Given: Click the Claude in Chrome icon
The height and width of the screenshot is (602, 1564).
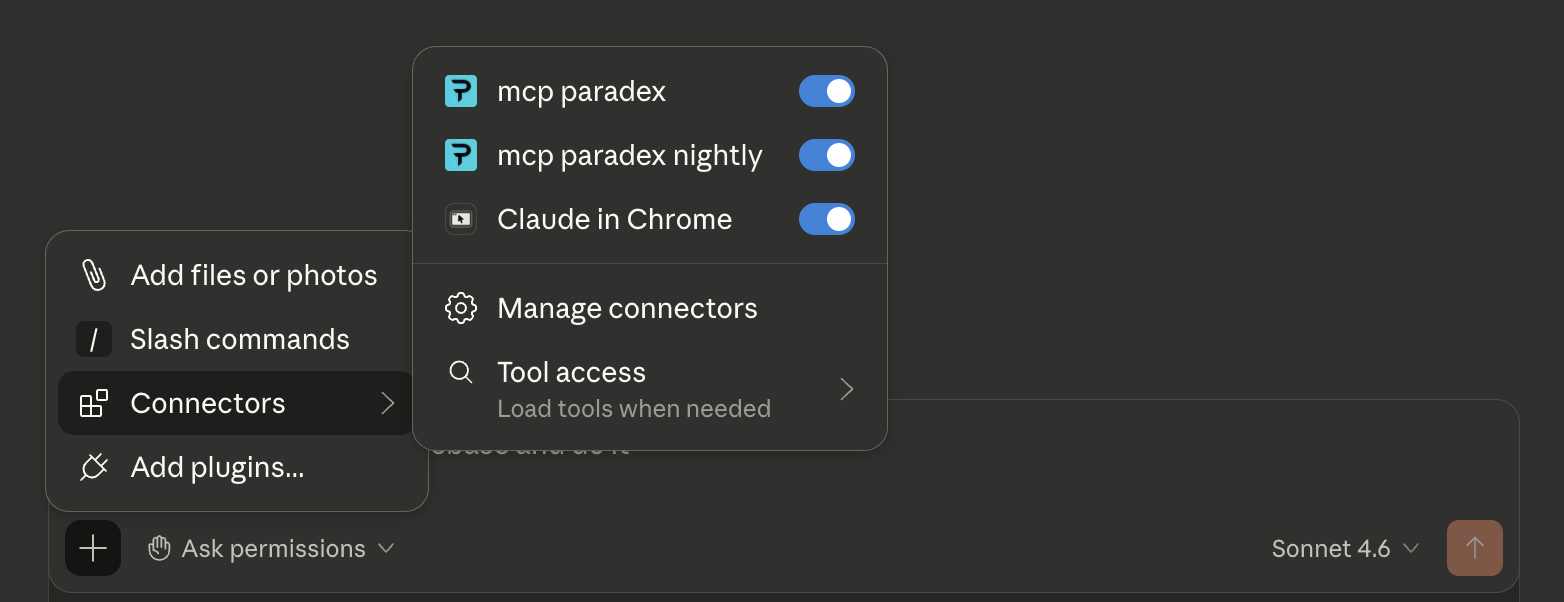Looking at the screenshot, I should (x=461, y=219).
